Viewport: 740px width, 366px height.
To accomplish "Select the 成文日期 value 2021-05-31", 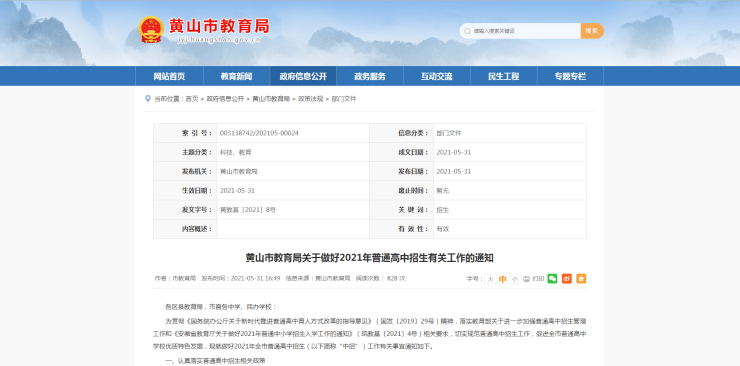I will [x=454, y=152].
